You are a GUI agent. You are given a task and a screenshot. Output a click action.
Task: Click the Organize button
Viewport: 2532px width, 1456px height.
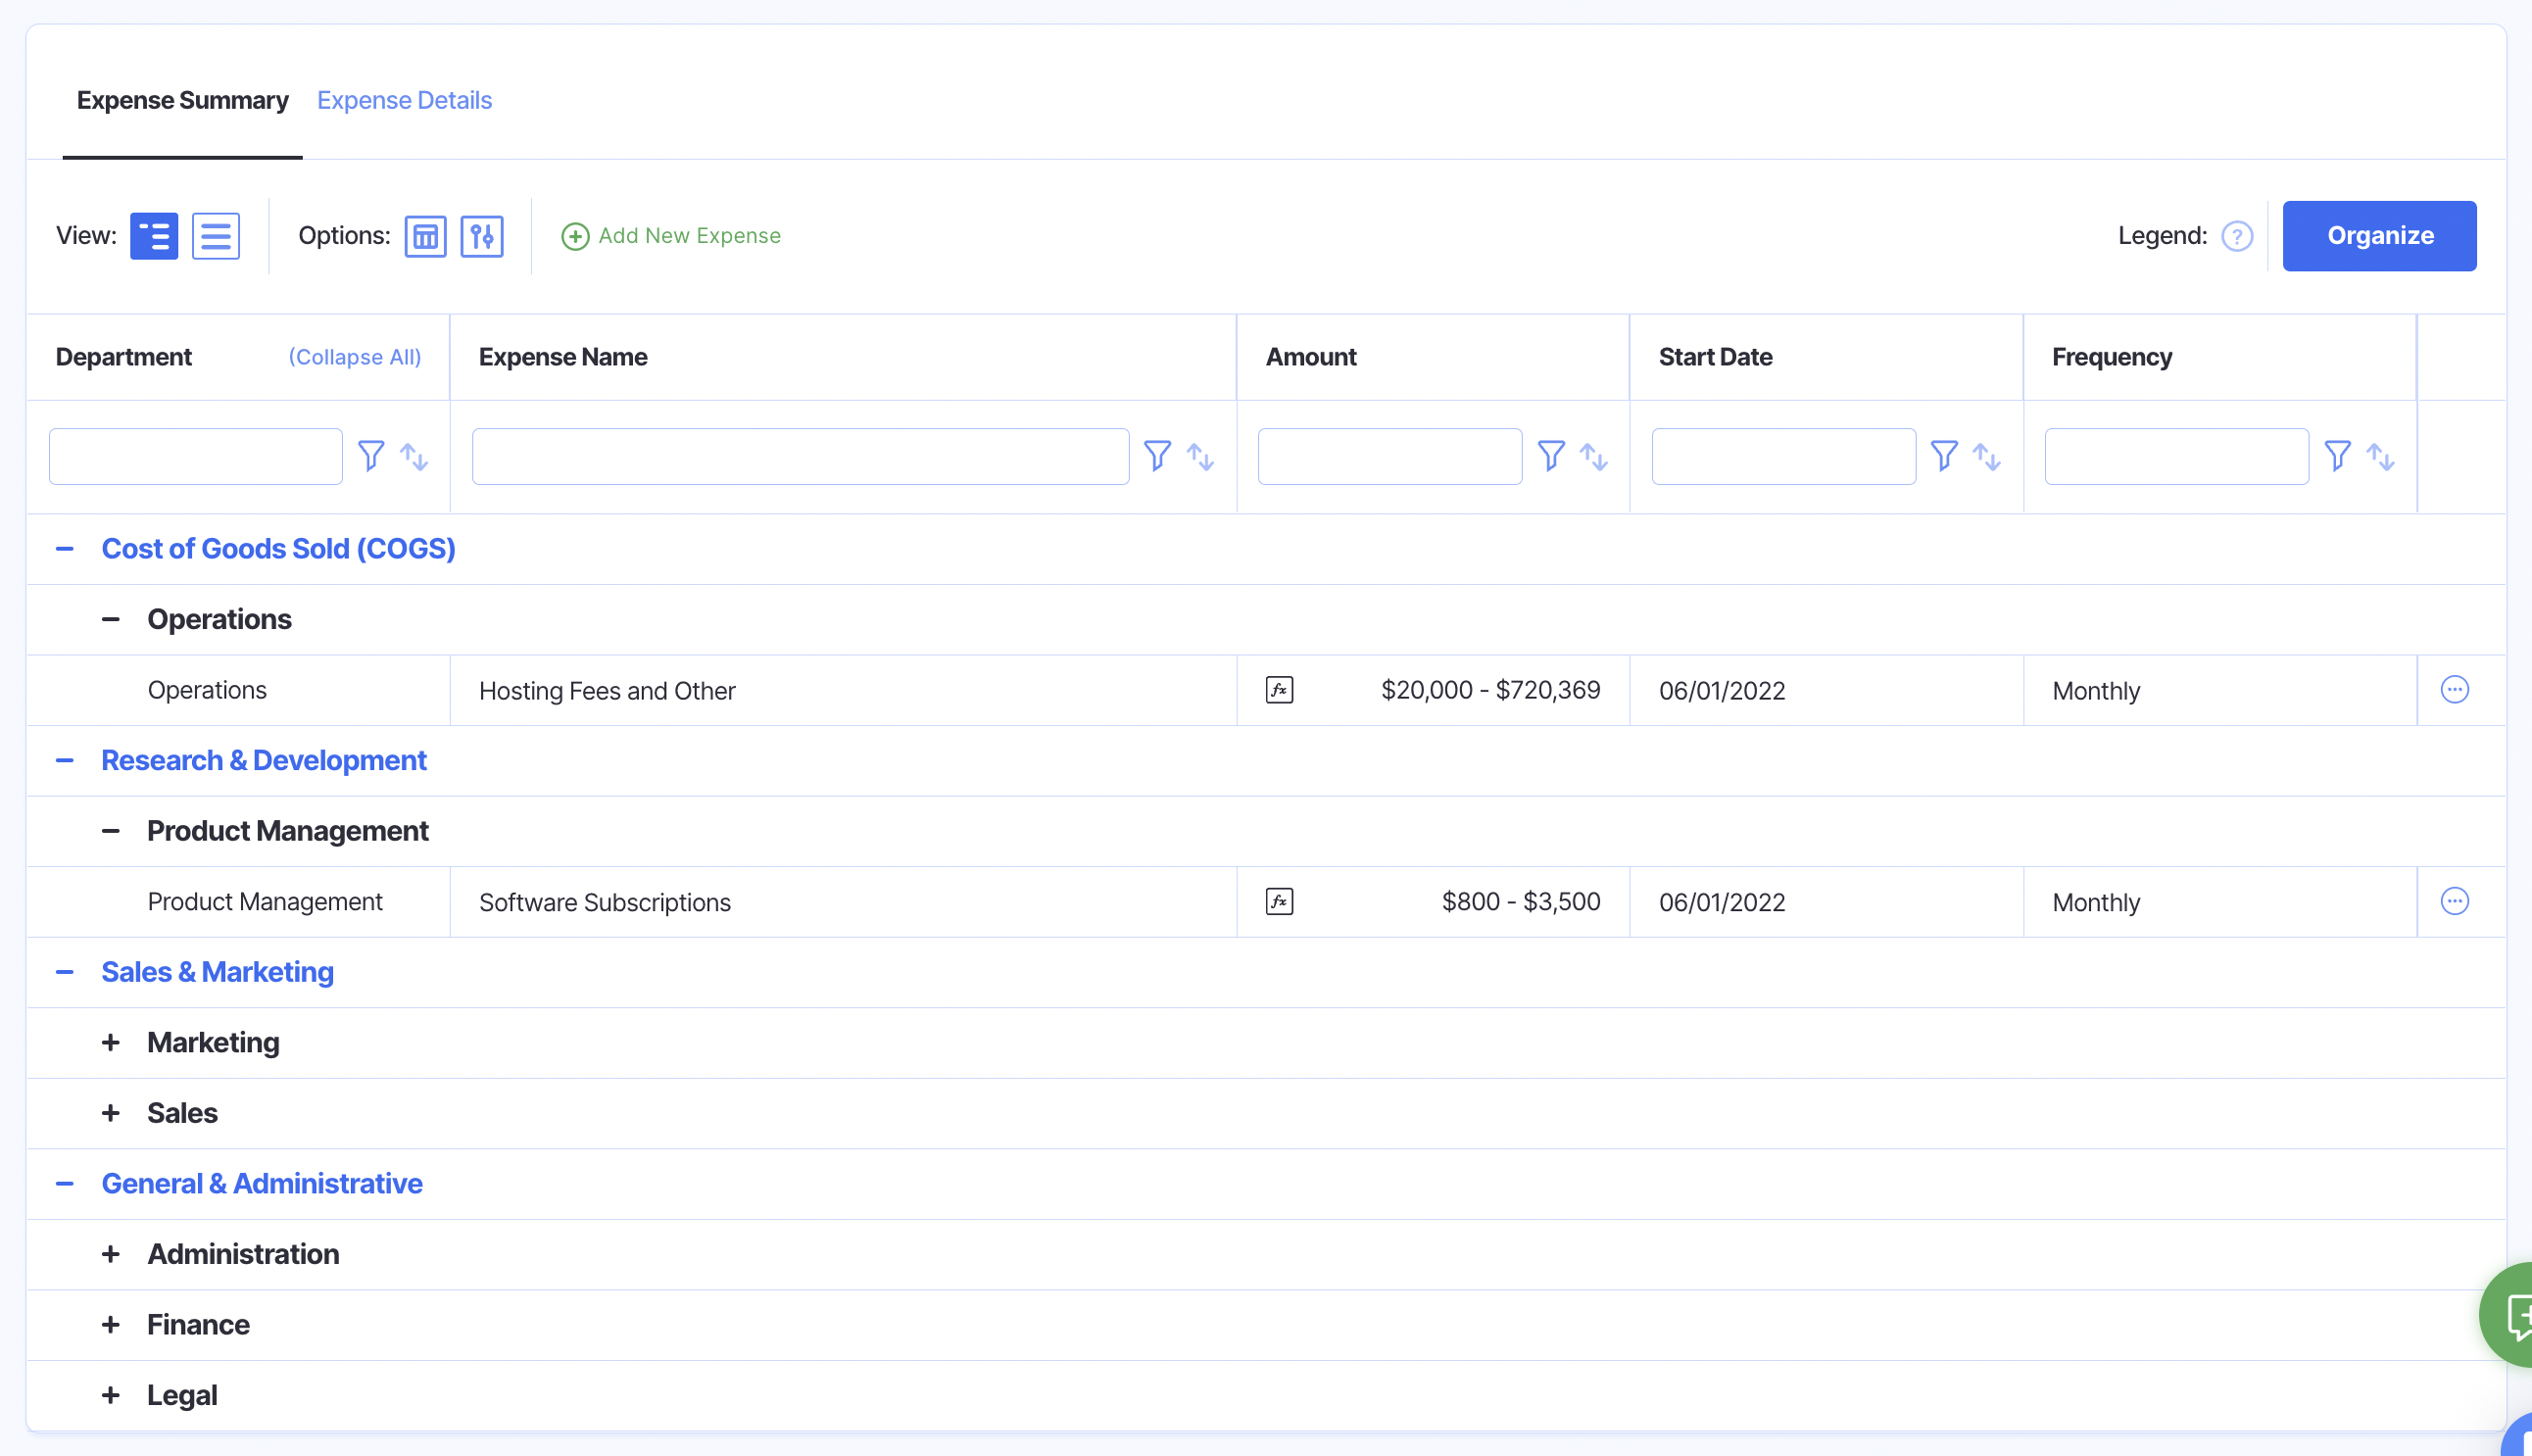[x=2379, y=236]
